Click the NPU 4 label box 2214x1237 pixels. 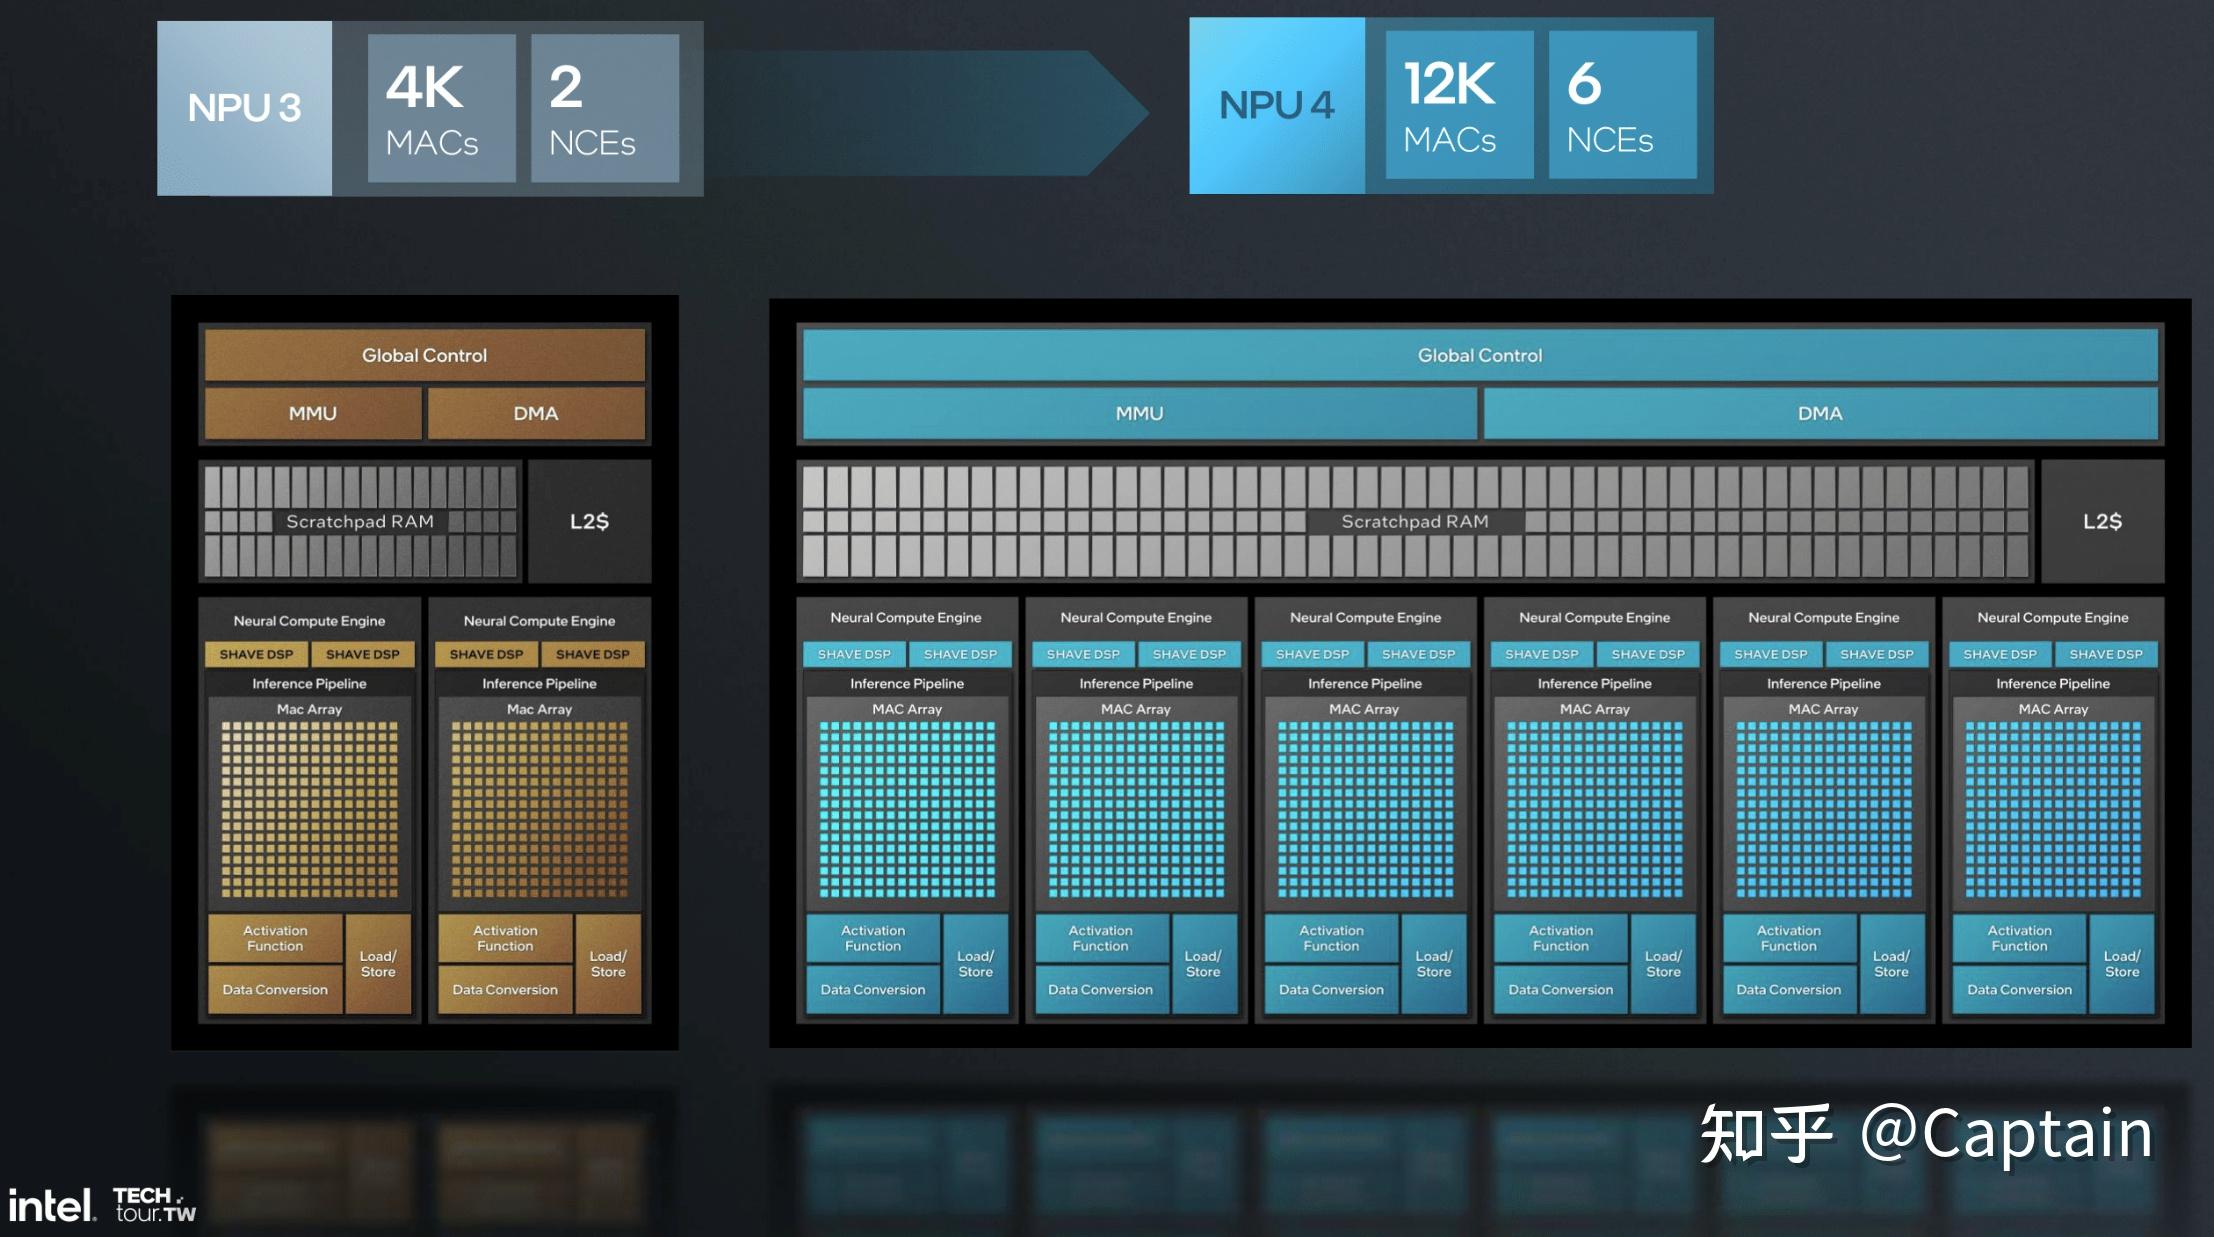(x=1276, y=105)
